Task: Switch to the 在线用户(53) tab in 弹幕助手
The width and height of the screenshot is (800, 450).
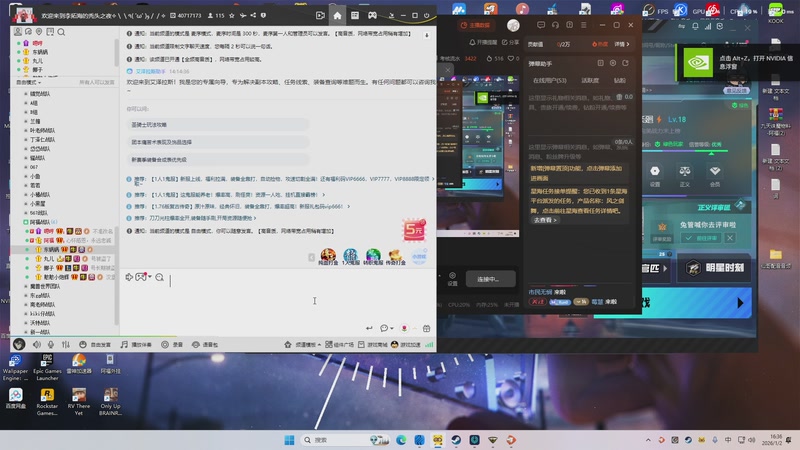Action: click(x=549, y=81)
